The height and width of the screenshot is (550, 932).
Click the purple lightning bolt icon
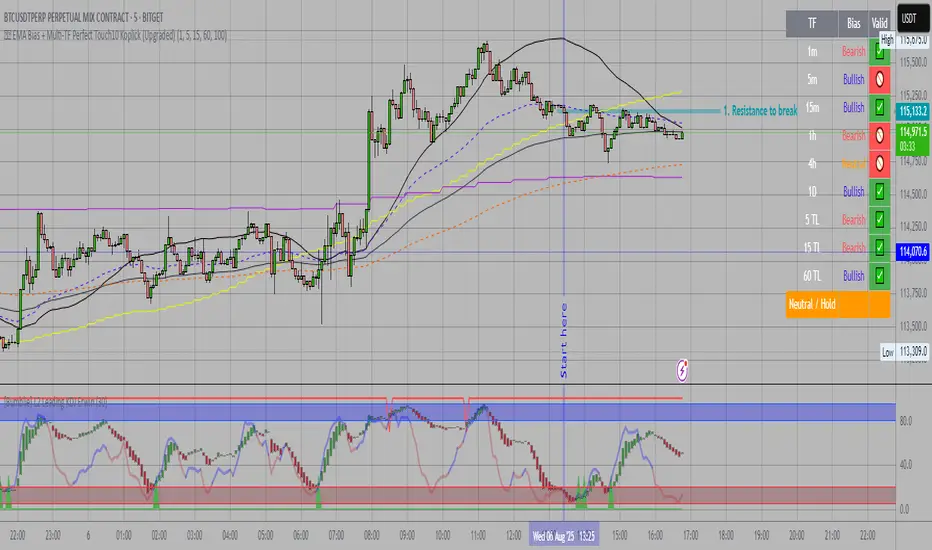[682, 369]
